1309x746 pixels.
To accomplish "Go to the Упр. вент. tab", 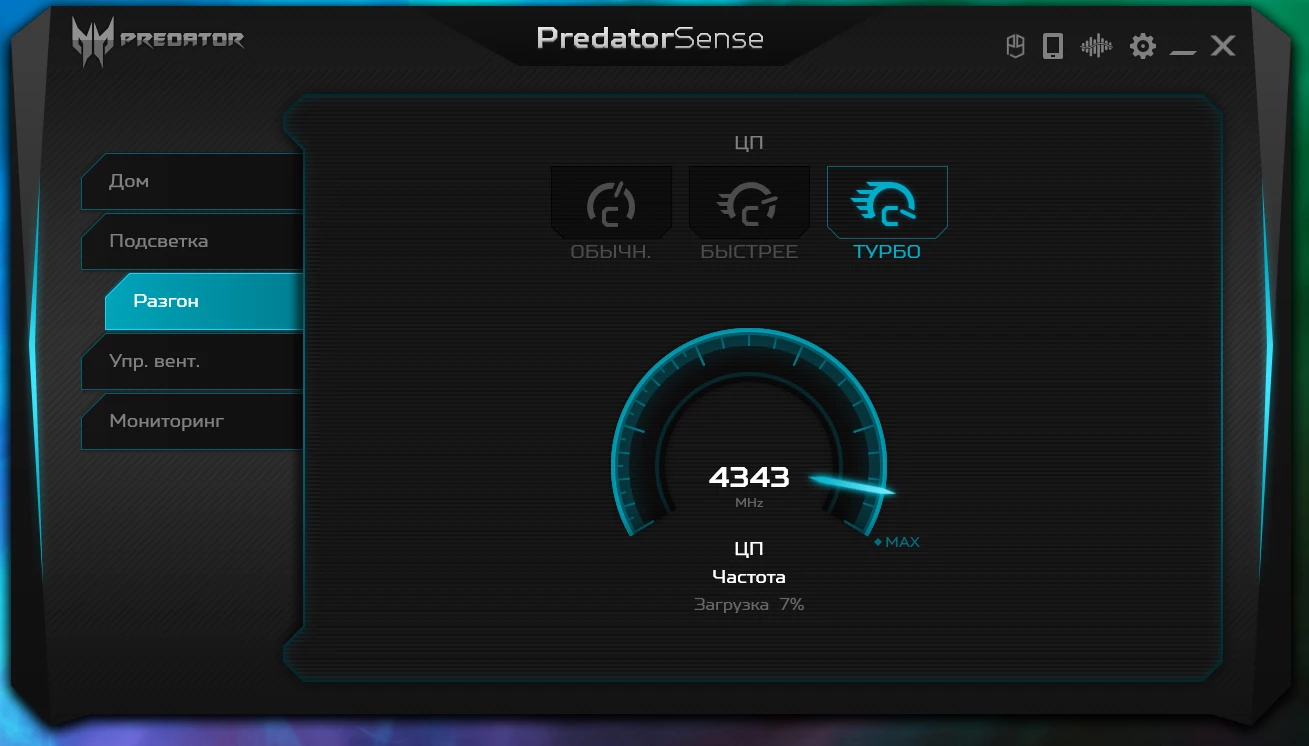I will click(192, 362).
